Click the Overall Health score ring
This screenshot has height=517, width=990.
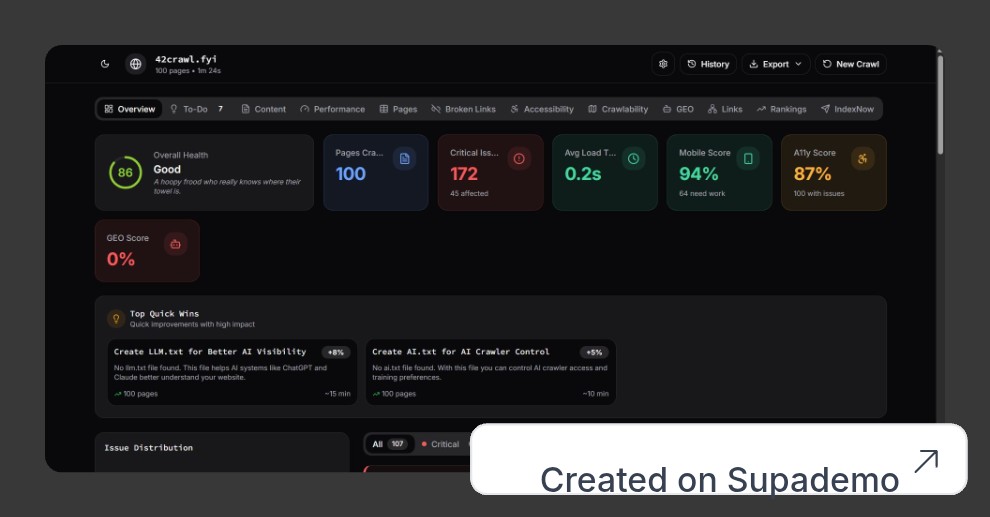(125, 173)
